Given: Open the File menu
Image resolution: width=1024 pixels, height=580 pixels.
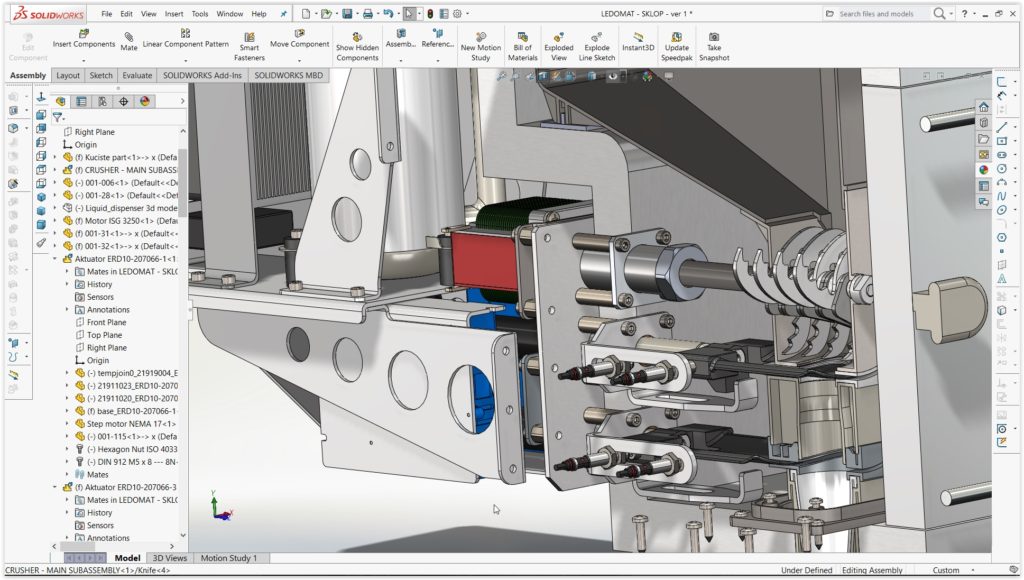Looking at the screenshot, I should (106, 14).
